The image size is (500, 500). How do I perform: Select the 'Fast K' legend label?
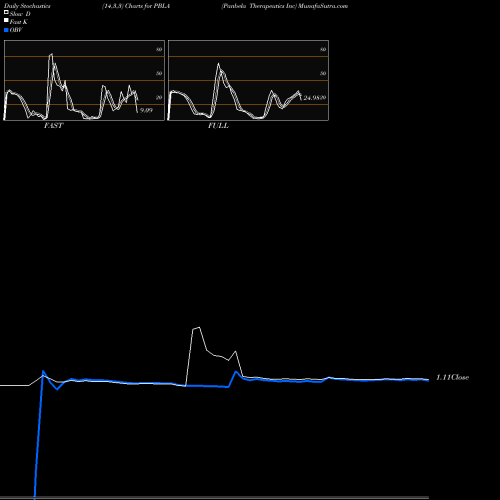(x=19, y=22)
